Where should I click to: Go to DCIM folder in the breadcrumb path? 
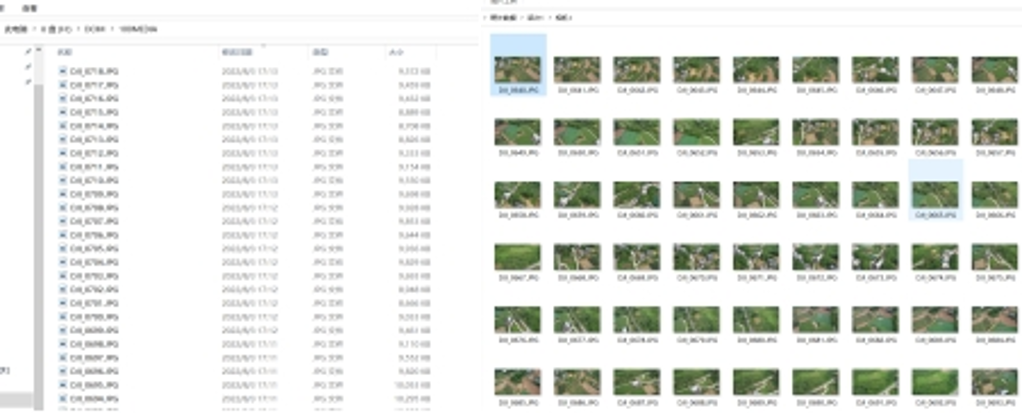[x=94, y=29]
